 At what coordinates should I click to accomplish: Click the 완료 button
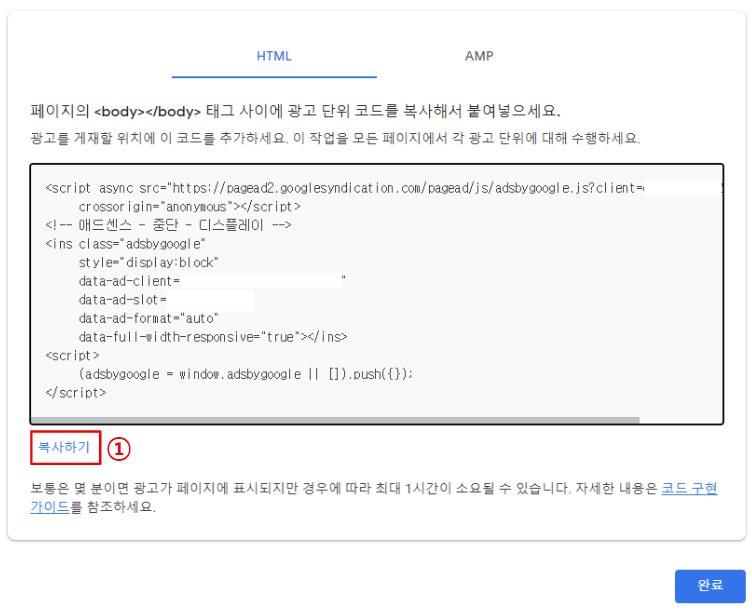pyautogui.click(x=710, y=586)
